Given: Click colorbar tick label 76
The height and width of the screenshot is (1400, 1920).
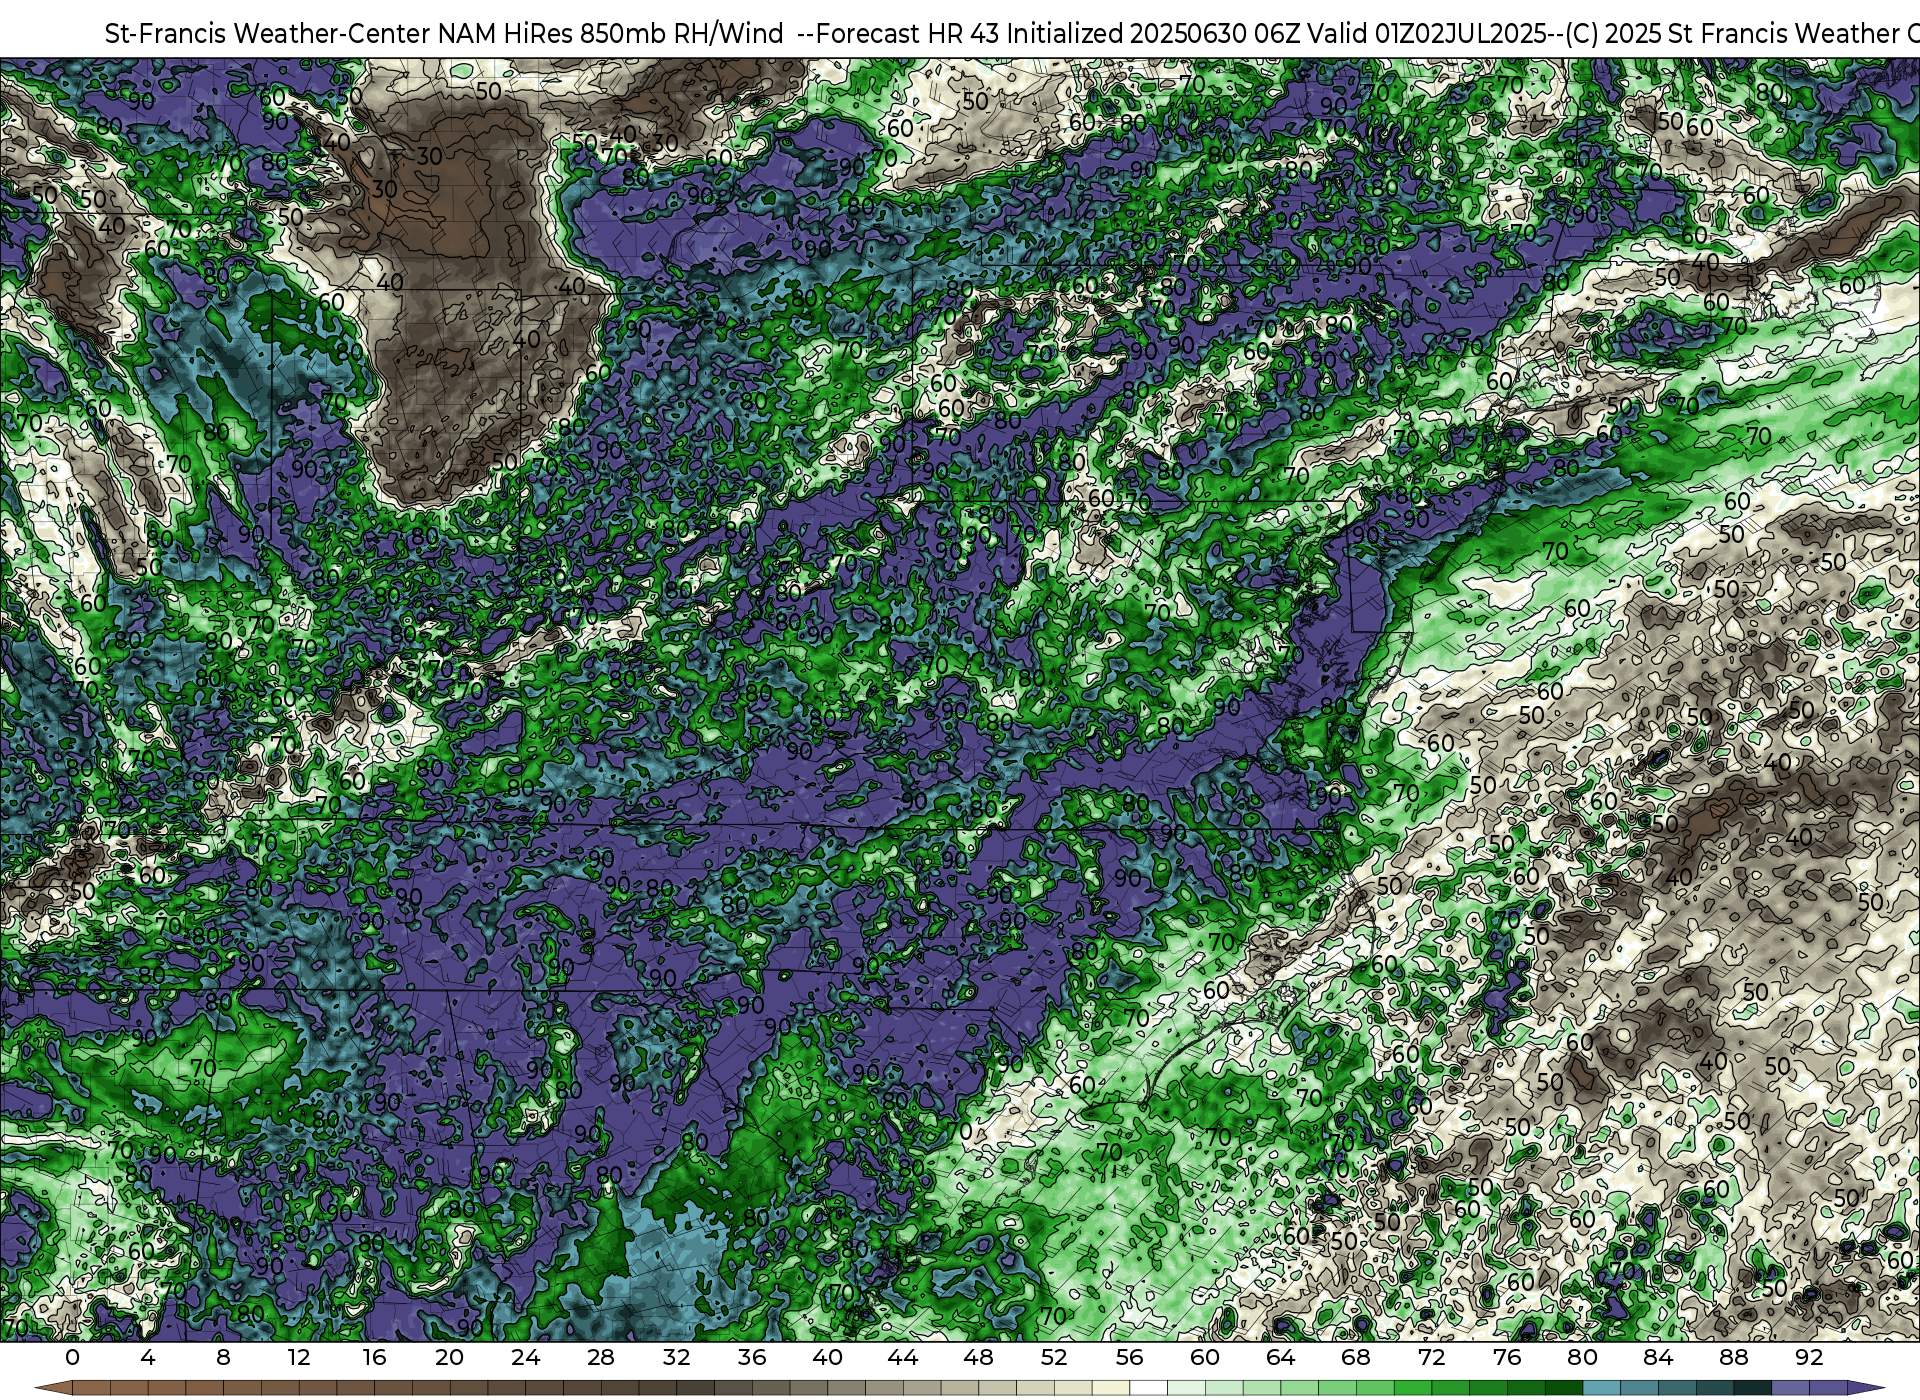Looking at the screenshot, I should 1507,1357.
